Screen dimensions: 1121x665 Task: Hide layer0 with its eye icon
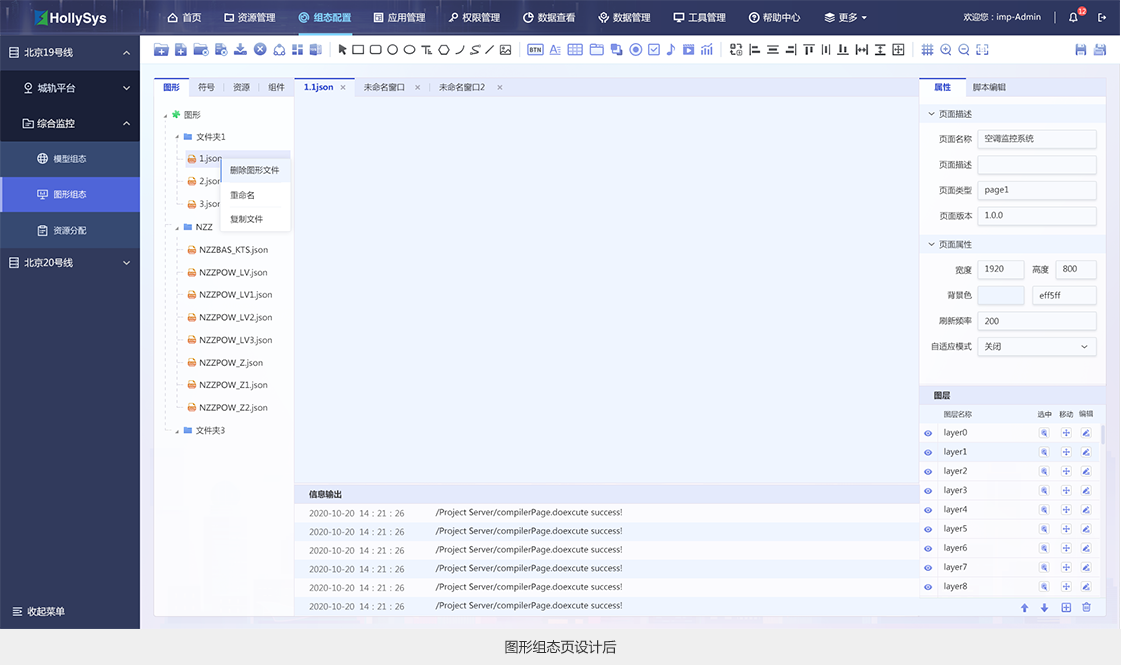[x=928, y=433]
